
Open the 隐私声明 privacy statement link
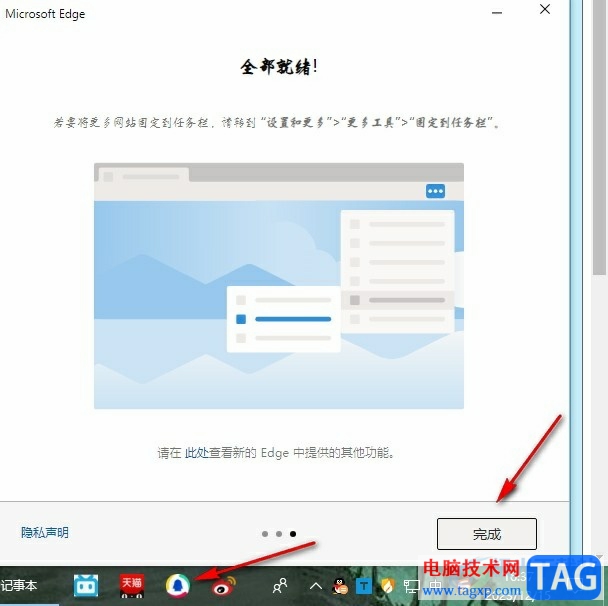pos(45,533)
